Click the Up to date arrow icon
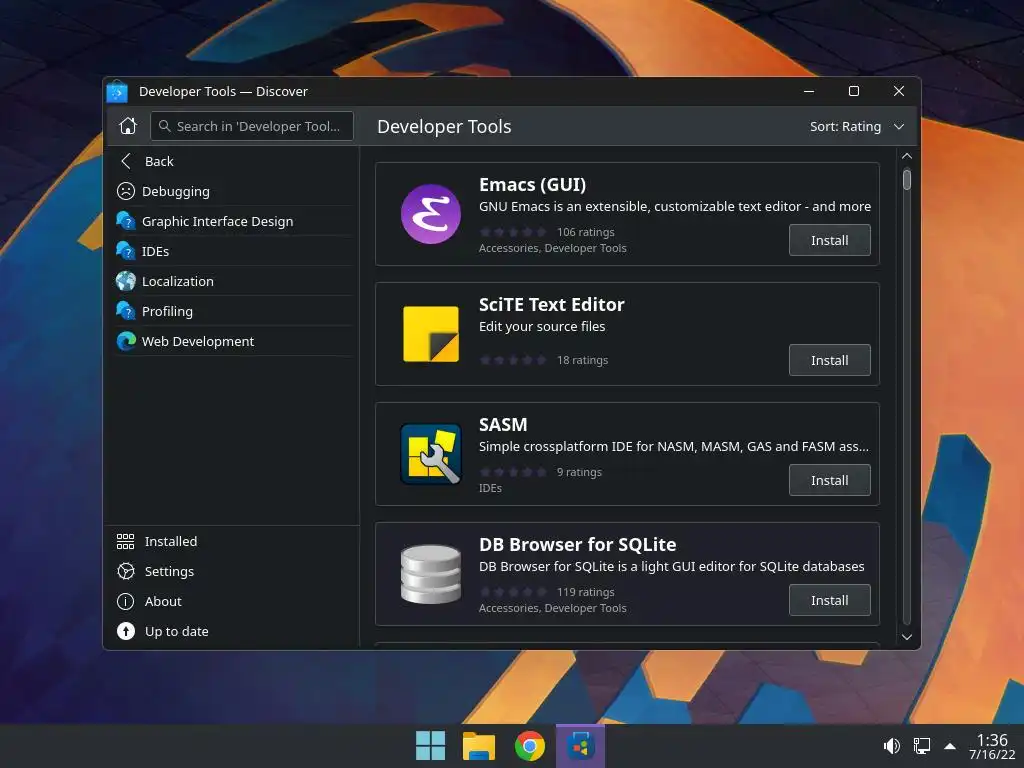The width and height of the screenshot is (1024, 768). pos(125,631)
